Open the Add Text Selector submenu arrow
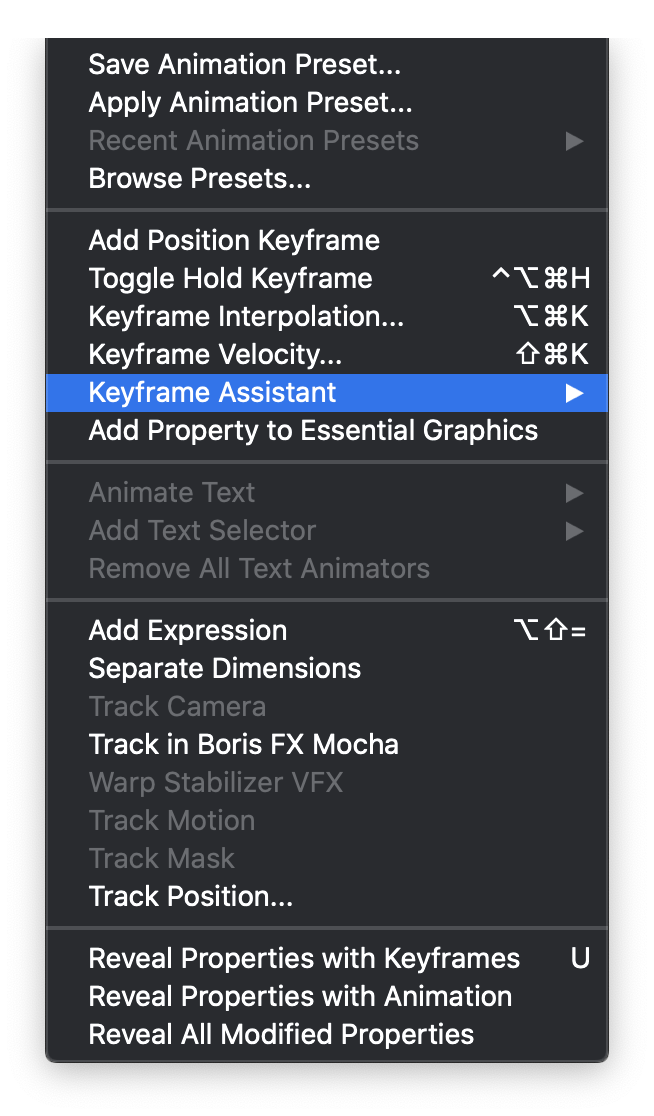 click(574, 531)
